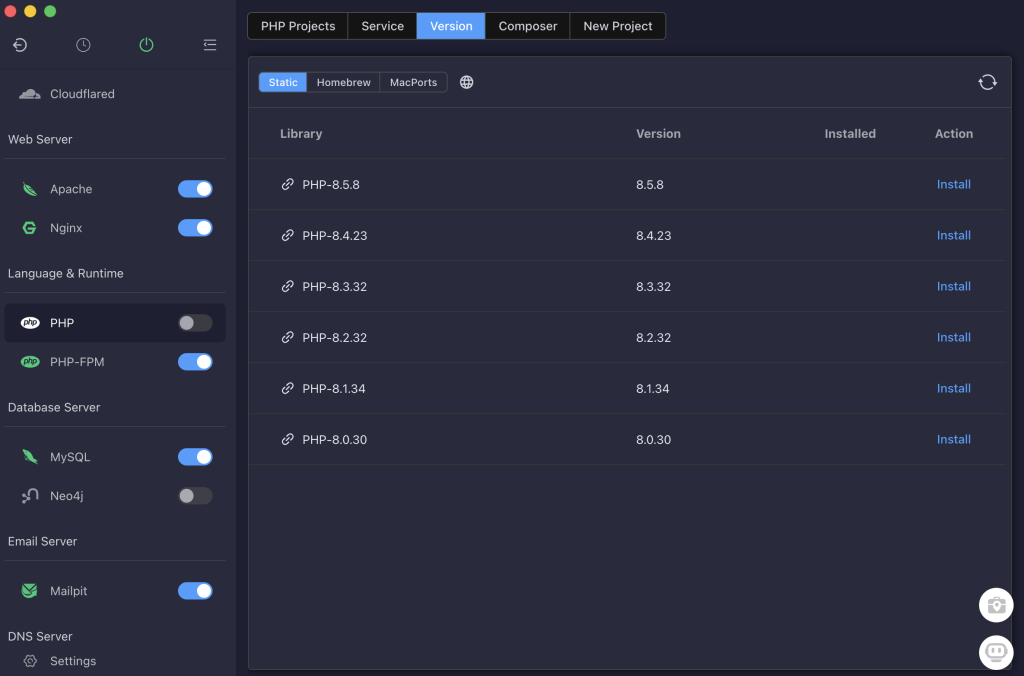1024x676 pixels.
Task: Click the Language & Runtime section label
Action: [x=65, y=273]
